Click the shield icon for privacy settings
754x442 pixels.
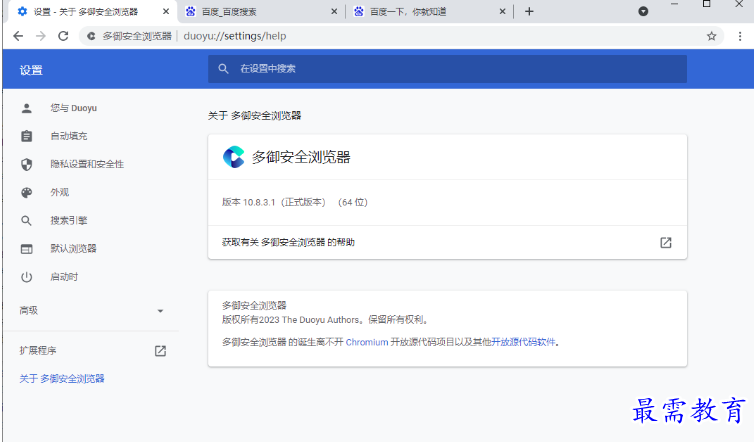pyautogui.click(x=26, y=164)
